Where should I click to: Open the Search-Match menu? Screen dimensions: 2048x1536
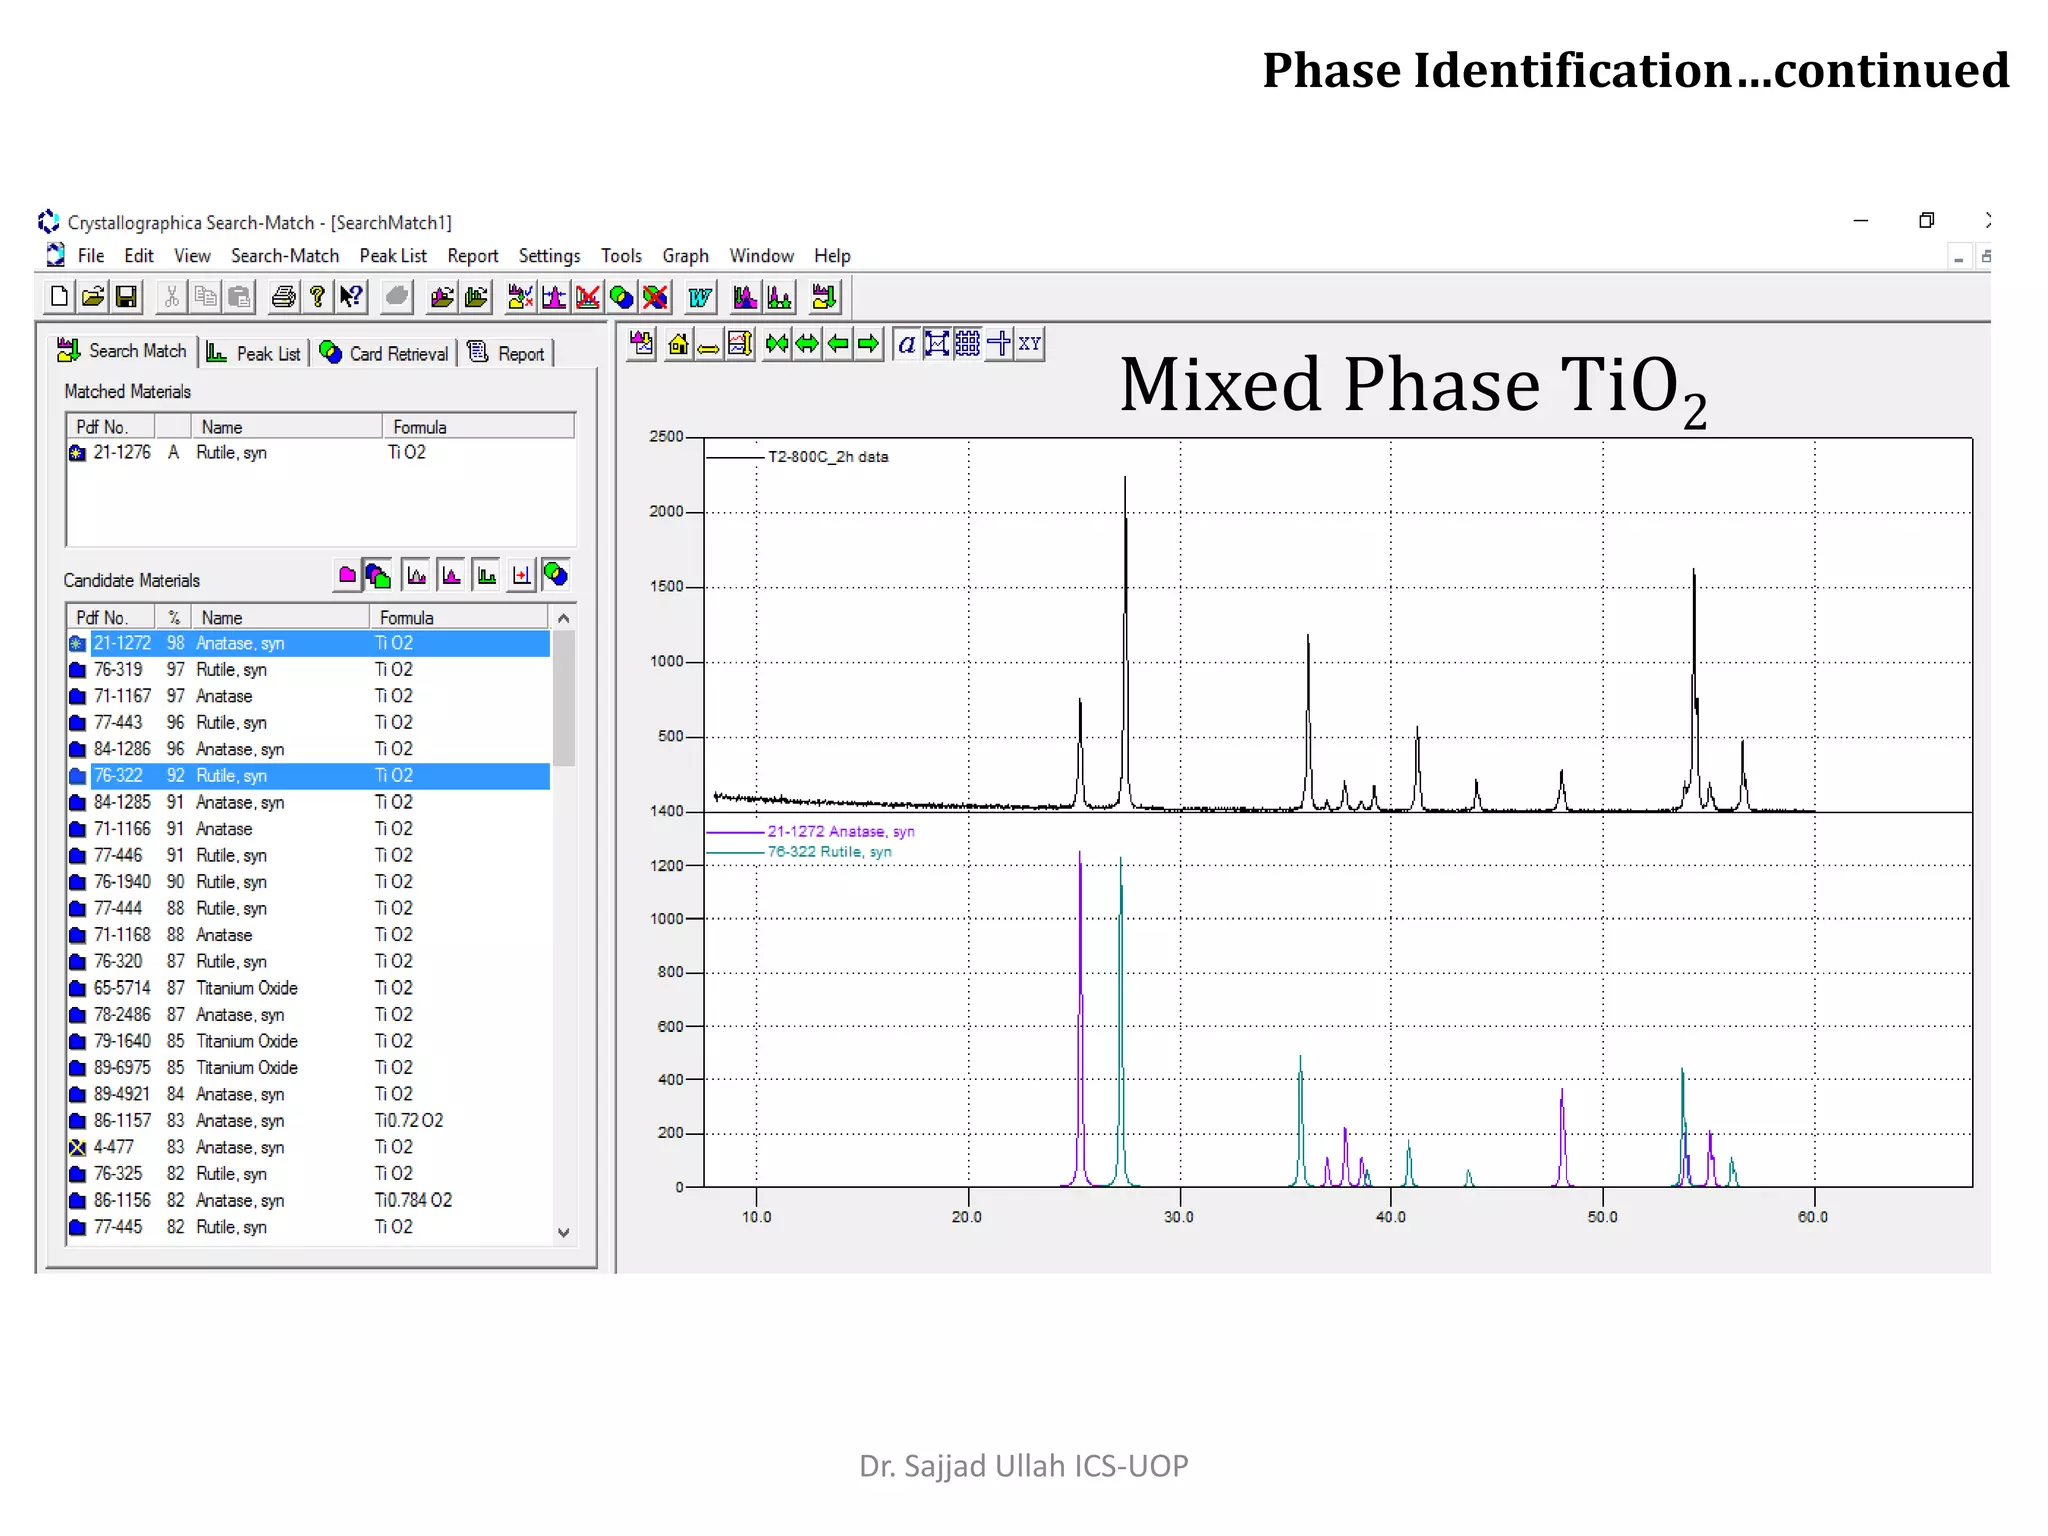[285, 256]
